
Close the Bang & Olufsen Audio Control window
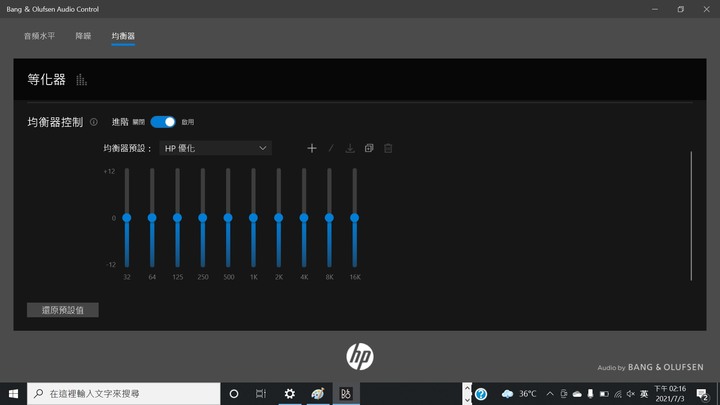(x=706, y=9)
